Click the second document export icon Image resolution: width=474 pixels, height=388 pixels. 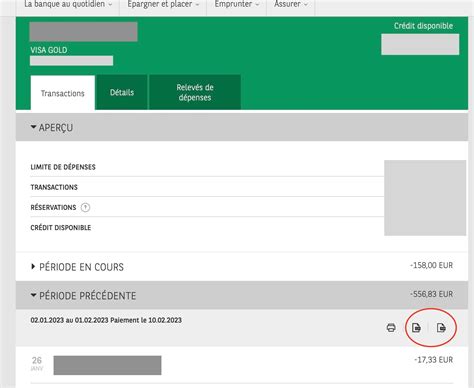click(441, 328)
